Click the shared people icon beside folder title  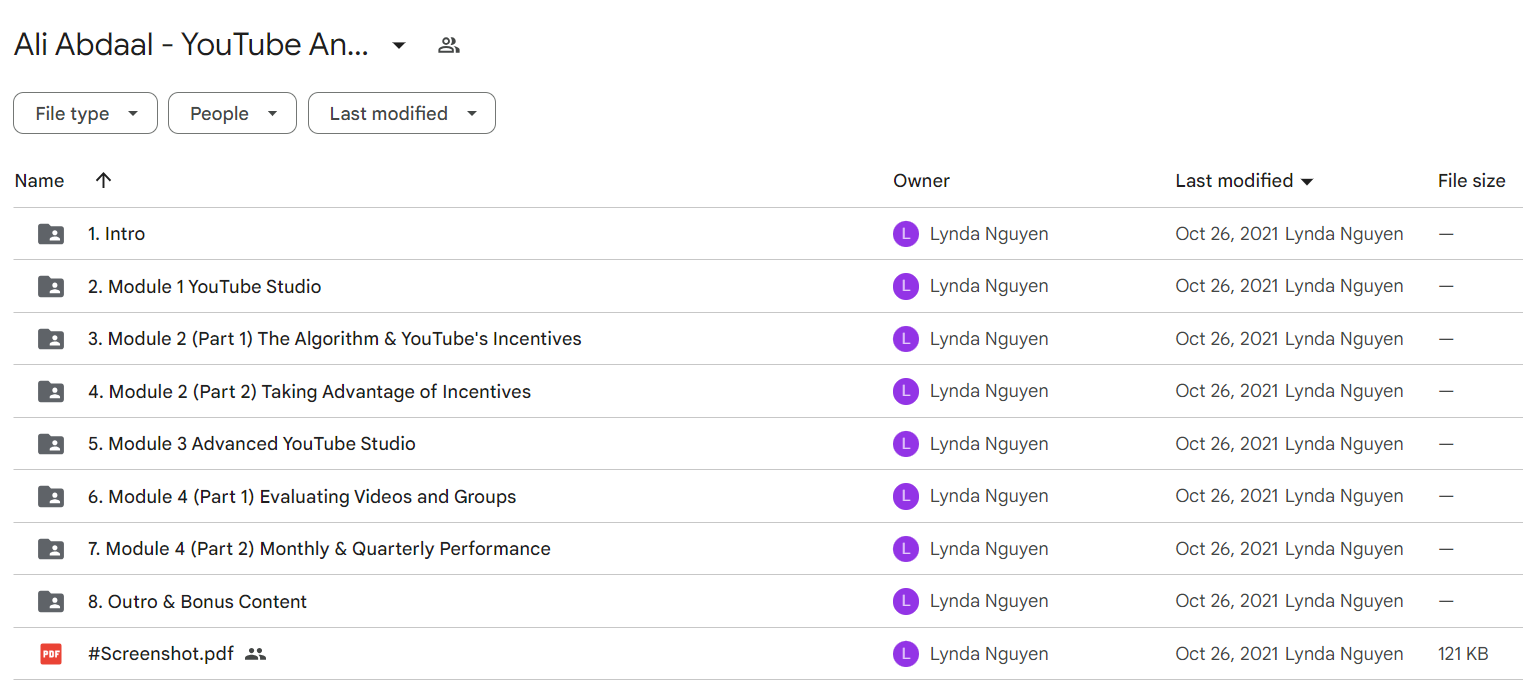pyautogui.click(x=449, y=45)
